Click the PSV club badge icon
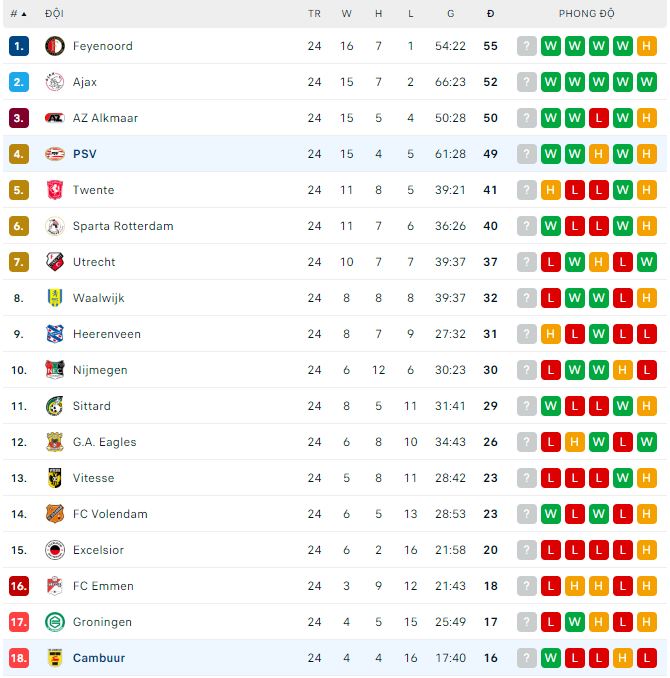Viewport: 670px width, 678px height. click(x=55, y=154)
